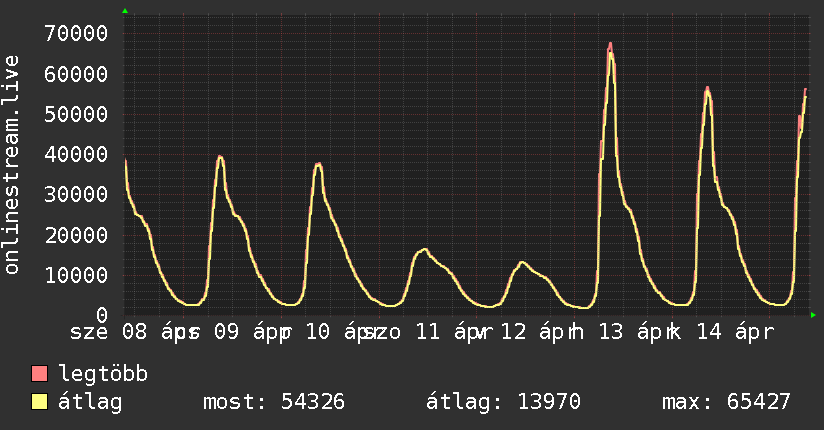Click the yellow 'átlag' legend color swatch
The width and height of the screenshot is (824, 430).
click(x=39, y=402)
